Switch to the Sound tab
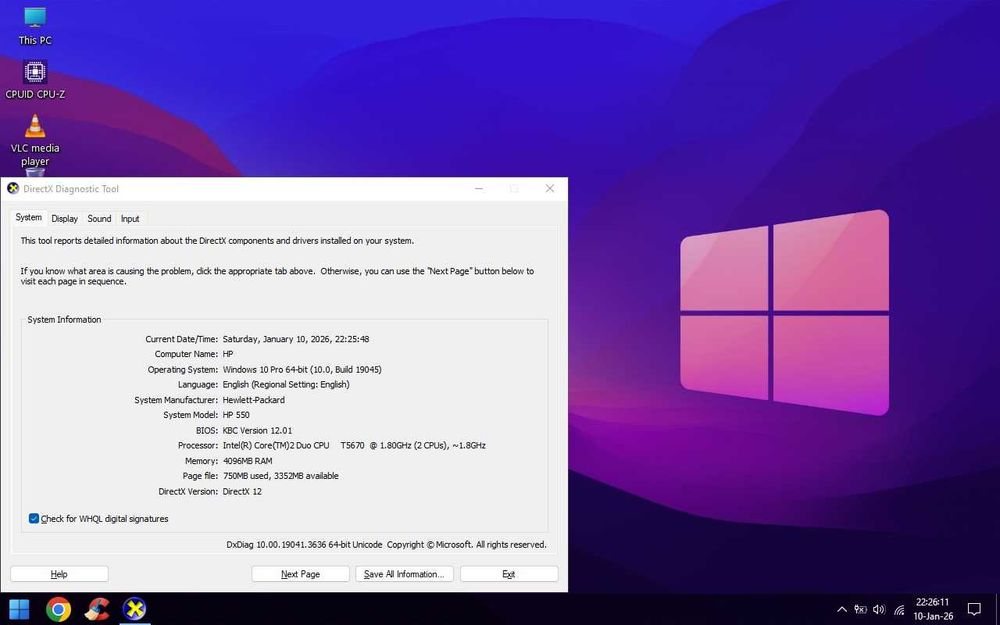Image resolution: width=1000 pixels, height=625 pixels. 99,218
